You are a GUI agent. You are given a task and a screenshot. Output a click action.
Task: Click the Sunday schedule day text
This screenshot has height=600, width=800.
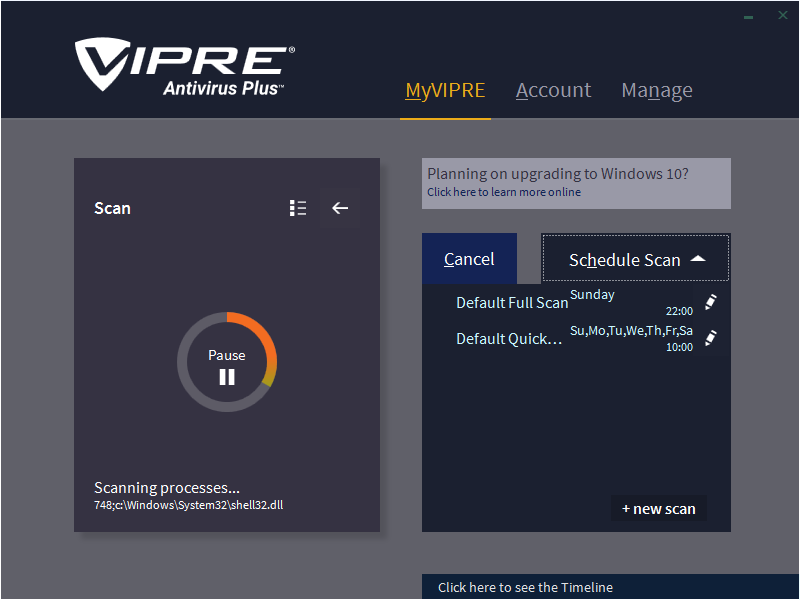pyautogui.click(x=592, y=295)
